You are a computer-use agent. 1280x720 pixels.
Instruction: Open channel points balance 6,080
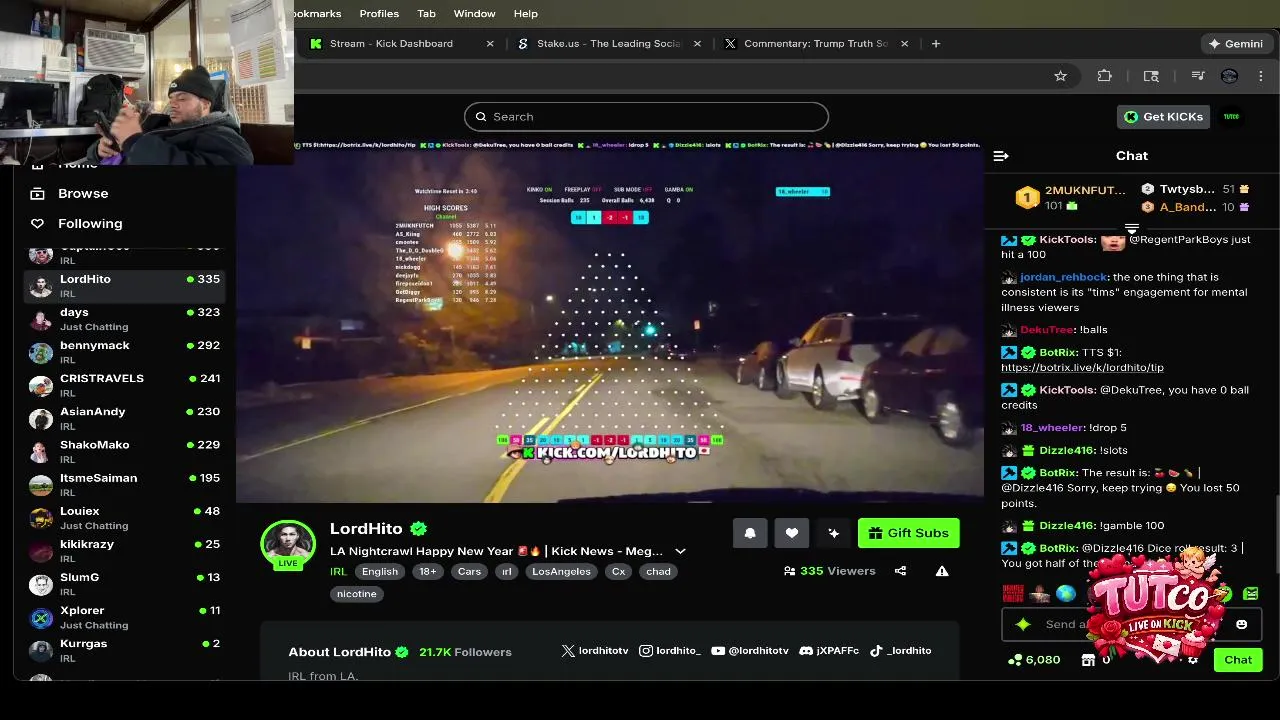[1035, 660]
